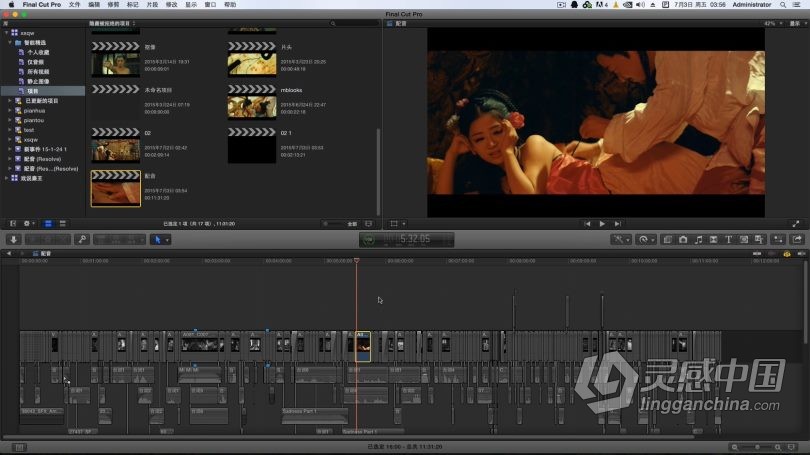Select the highlighted 配音 project thumbnail
This screenshot has width=810, height=455.
pos(116,189)
